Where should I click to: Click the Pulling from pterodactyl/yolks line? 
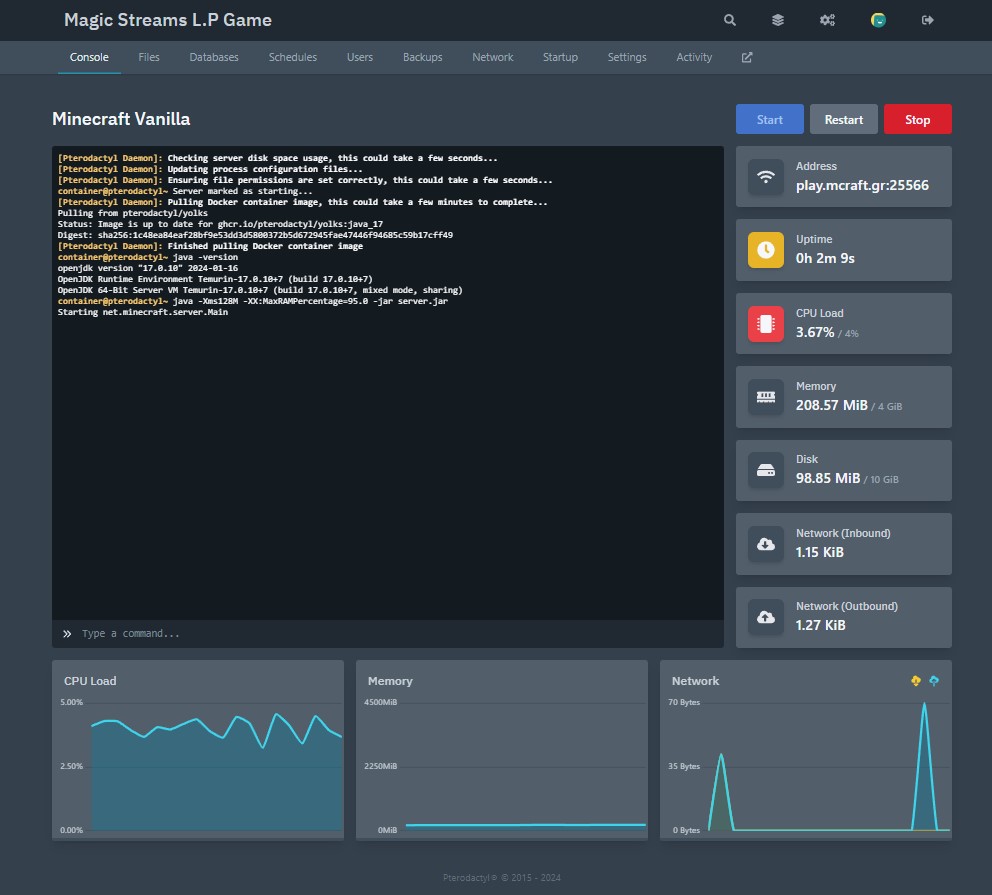coord(132,213)
